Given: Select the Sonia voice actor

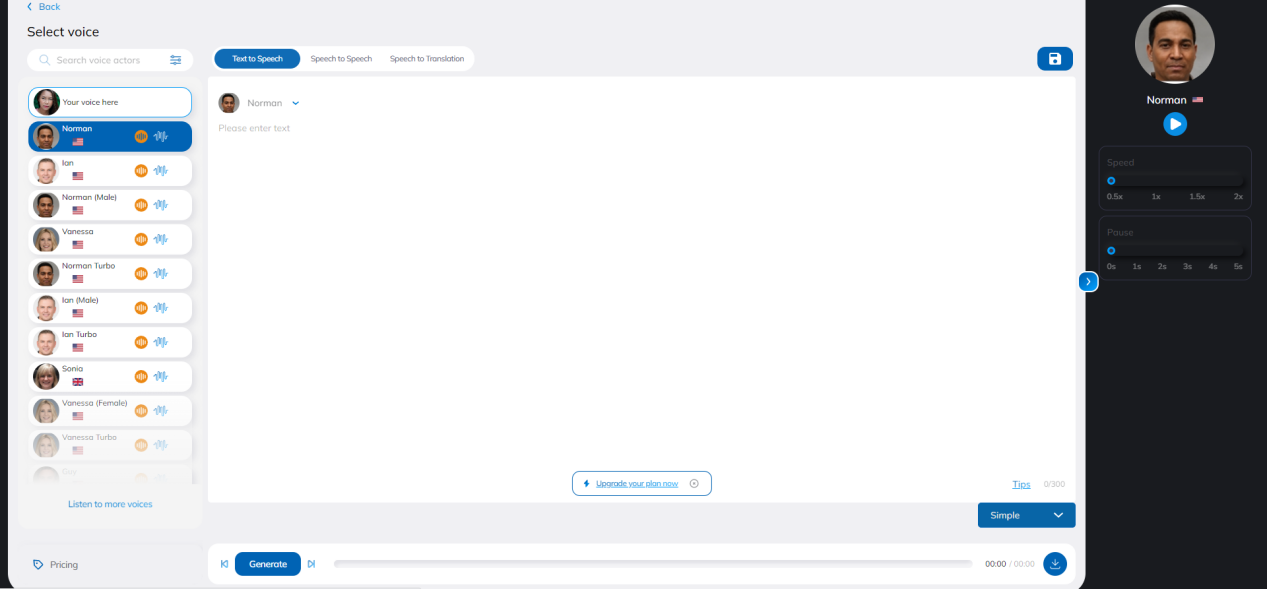Looking at the screenshot, I should click(110, 376).
